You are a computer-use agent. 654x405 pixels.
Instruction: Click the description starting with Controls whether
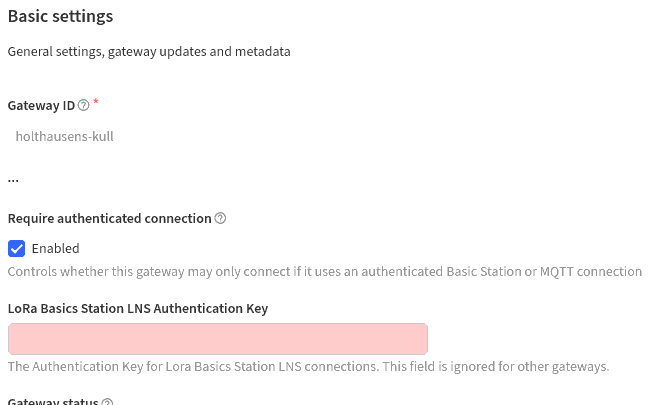(324, 272)
